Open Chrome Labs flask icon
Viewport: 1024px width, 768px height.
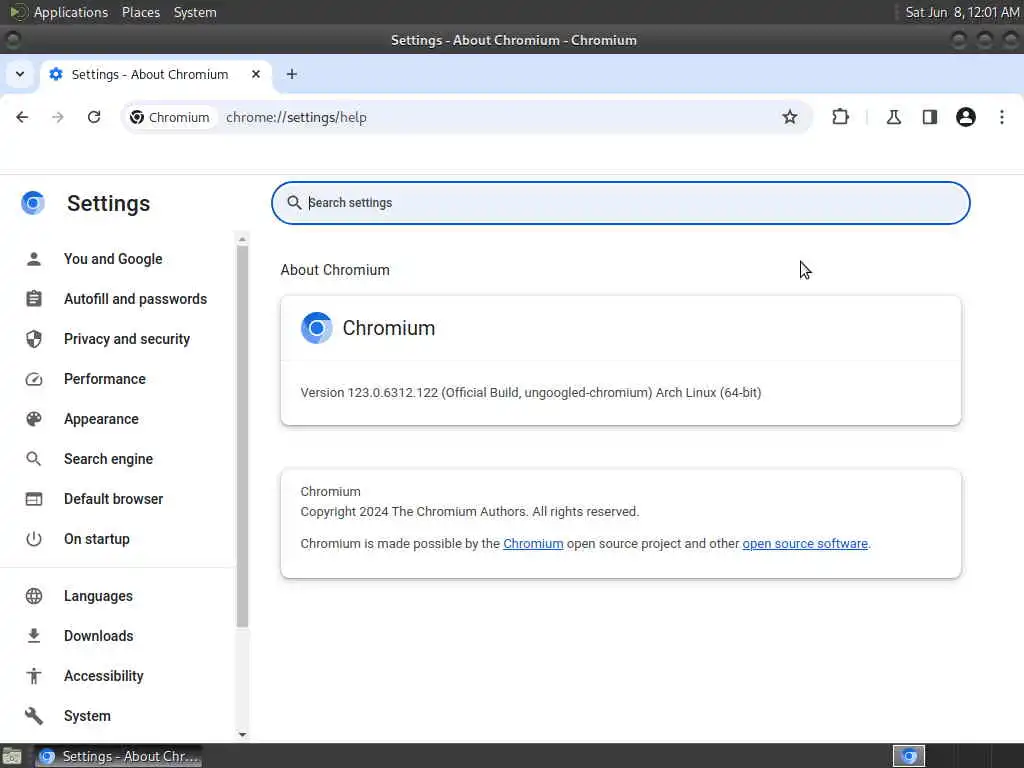(893, 117)
